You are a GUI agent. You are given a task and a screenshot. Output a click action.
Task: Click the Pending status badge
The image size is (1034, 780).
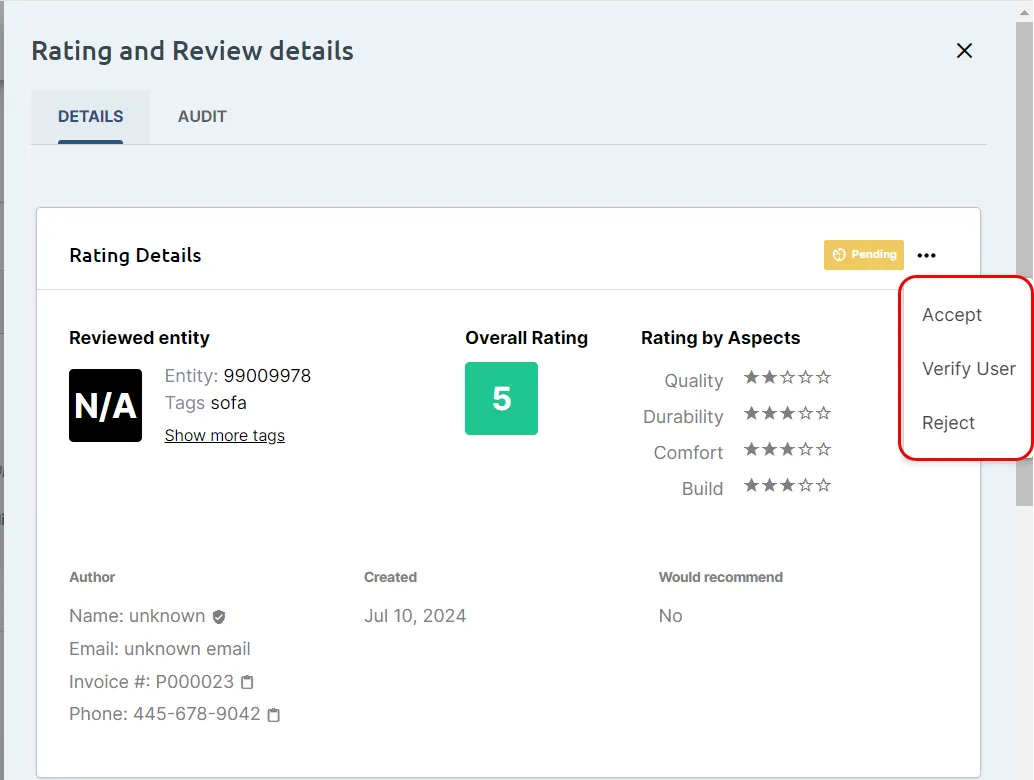pyautogui.click(x=863, y=255)
